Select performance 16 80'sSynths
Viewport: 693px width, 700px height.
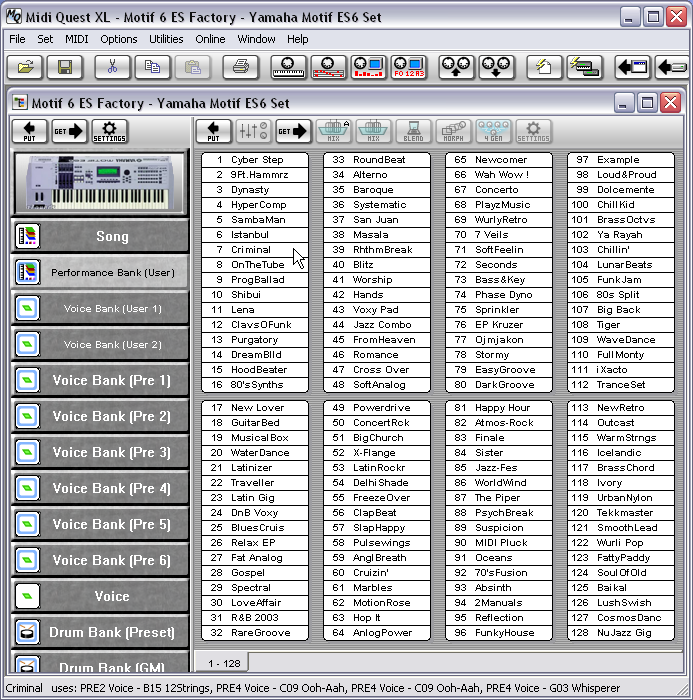[x=255, y=385]
